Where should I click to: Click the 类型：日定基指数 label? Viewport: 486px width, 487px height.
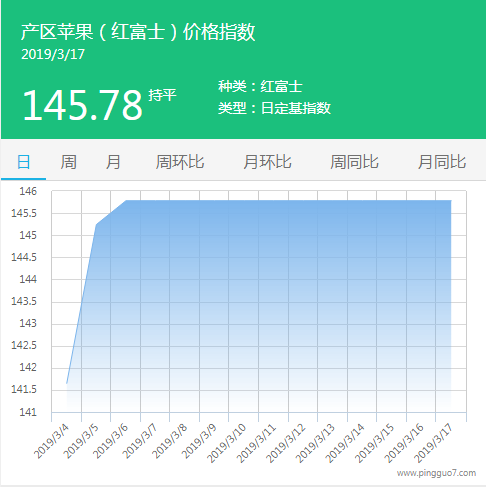tap(275, 108)
